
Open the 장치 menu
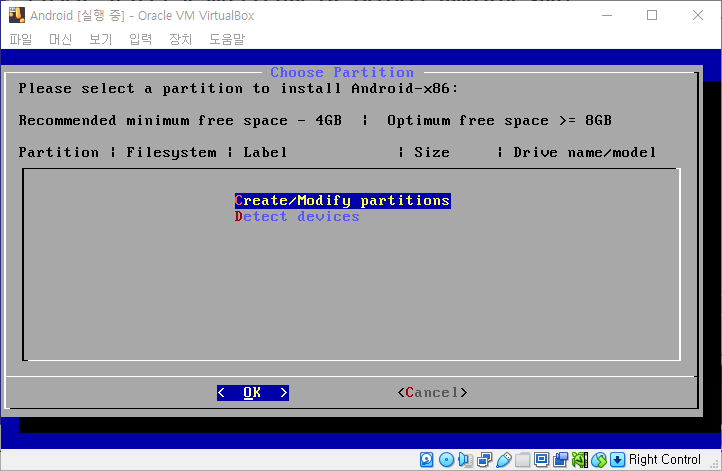point(180,39)
